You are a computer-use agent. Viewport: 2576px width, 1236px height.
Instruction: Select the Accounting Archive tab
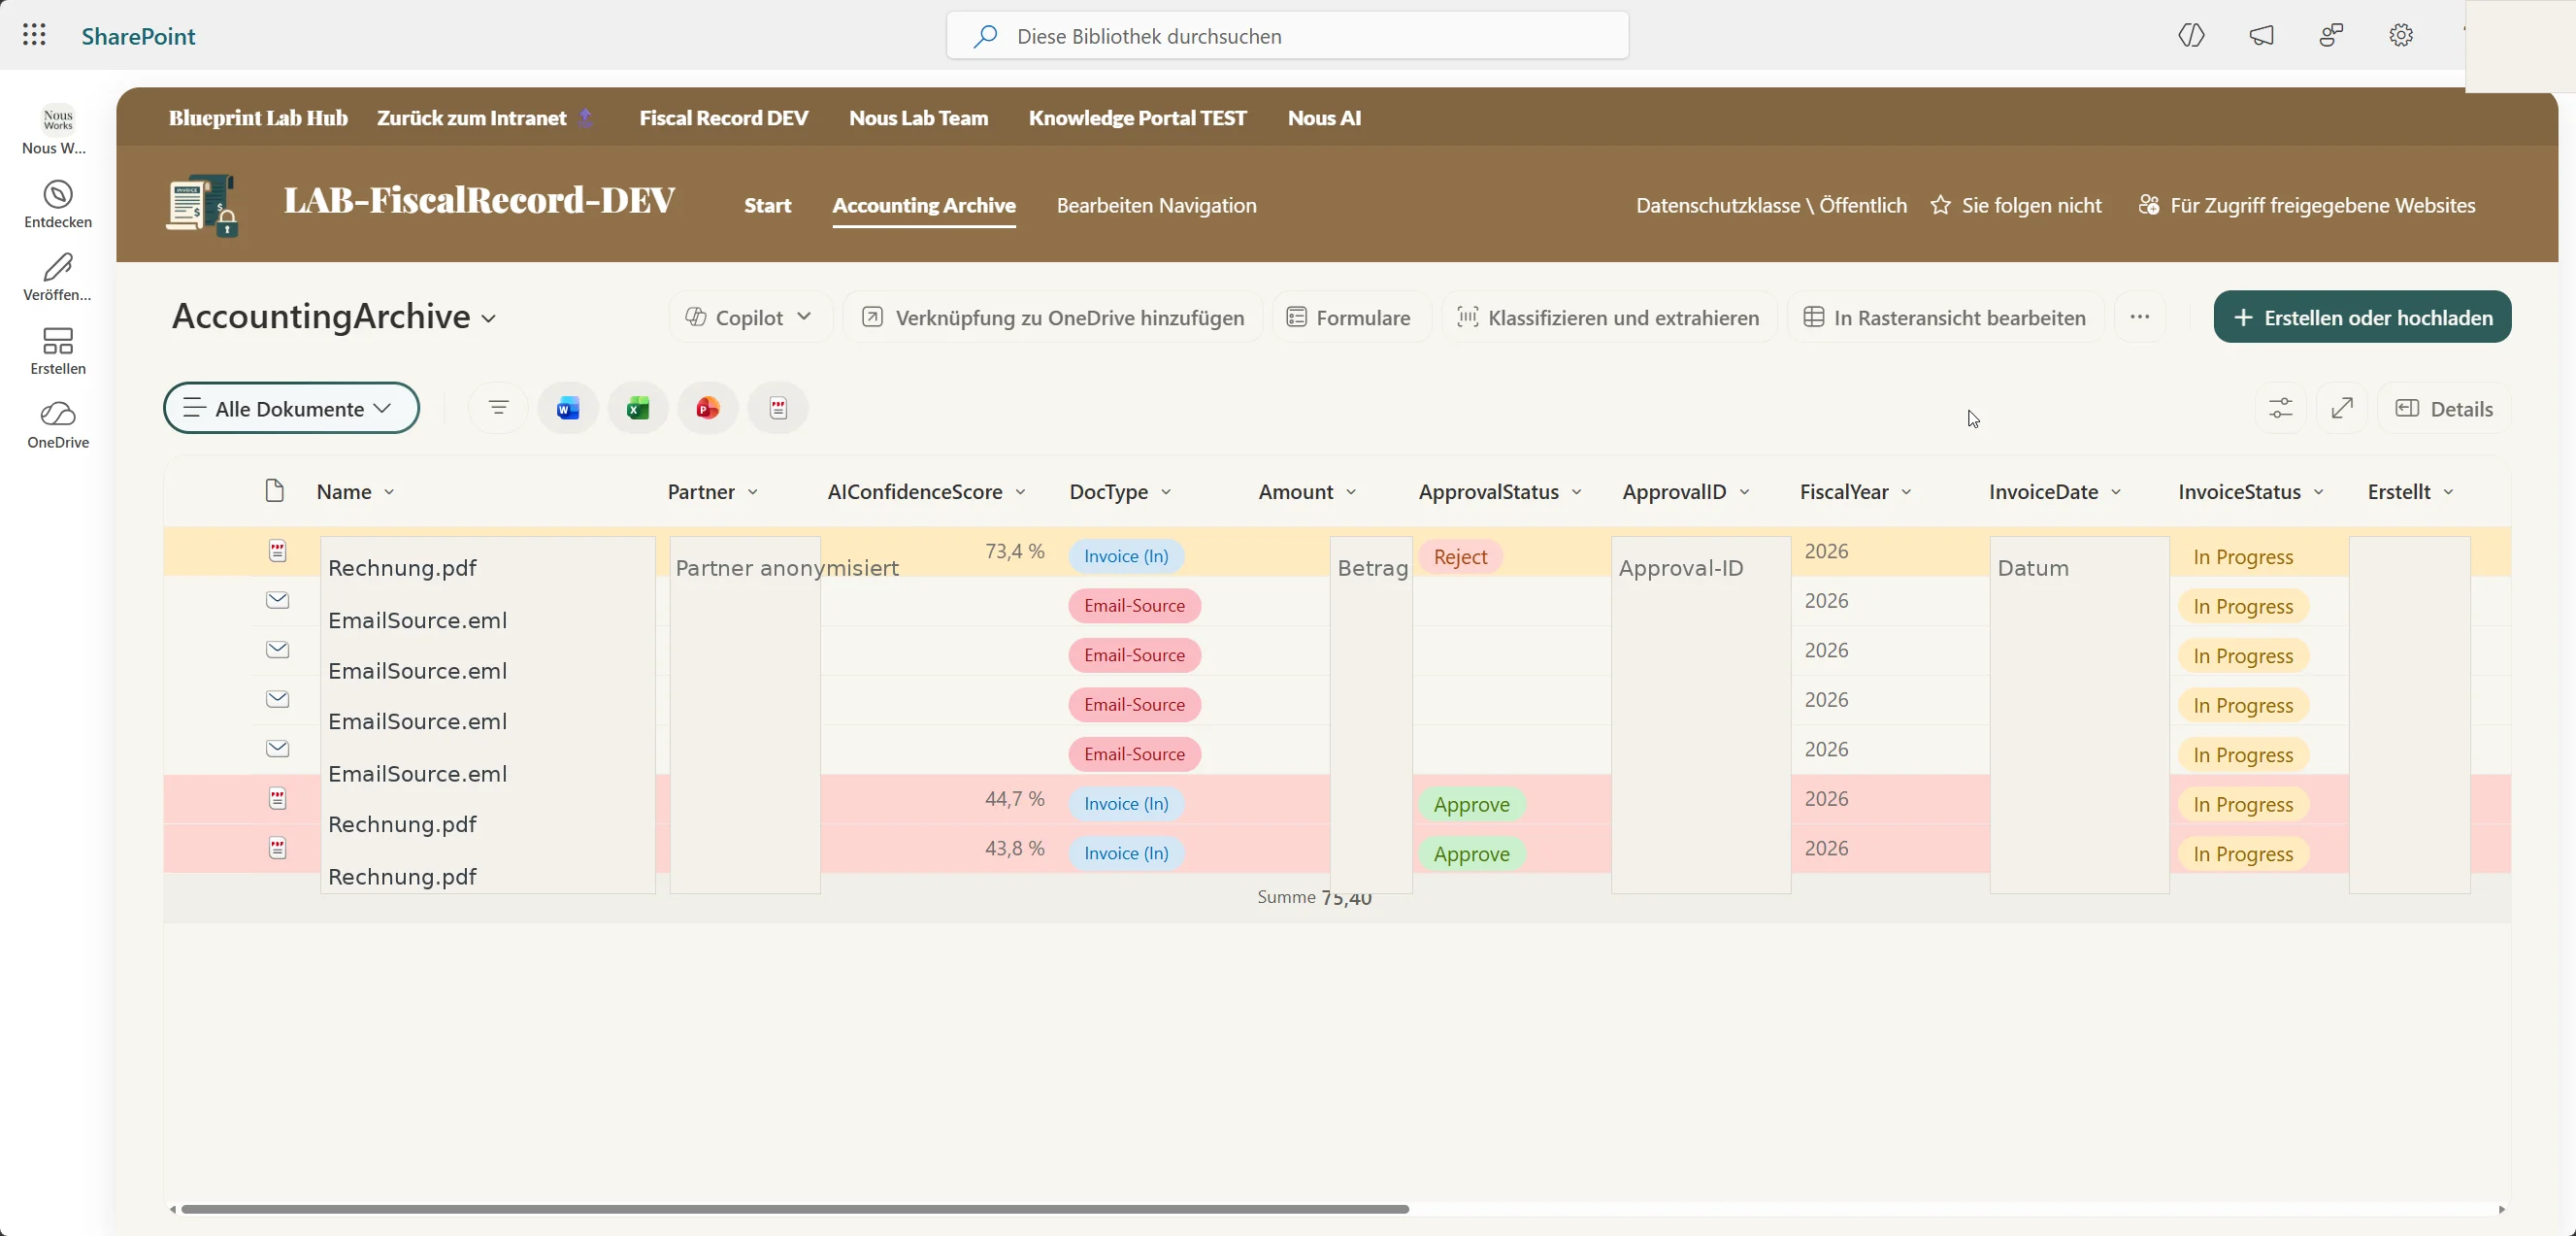pos(924,205)
